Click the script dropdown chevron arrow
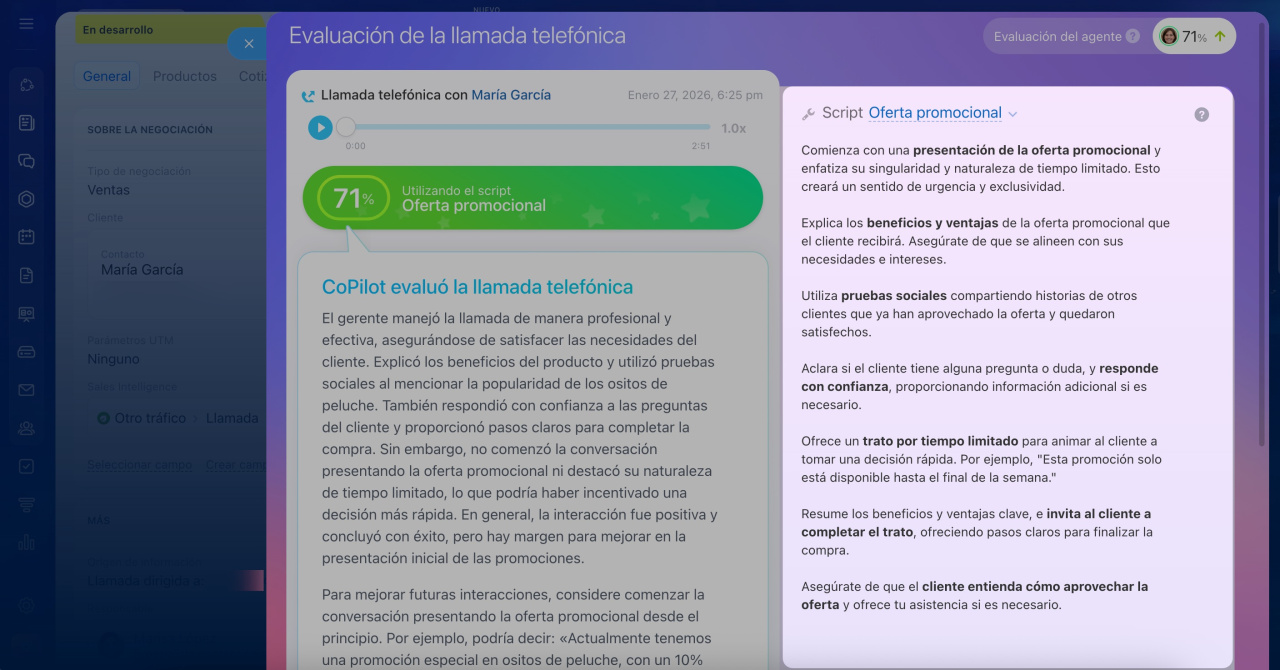Screen dimensions: 1280x670 pyautogui.click(x=1013, y=114)
